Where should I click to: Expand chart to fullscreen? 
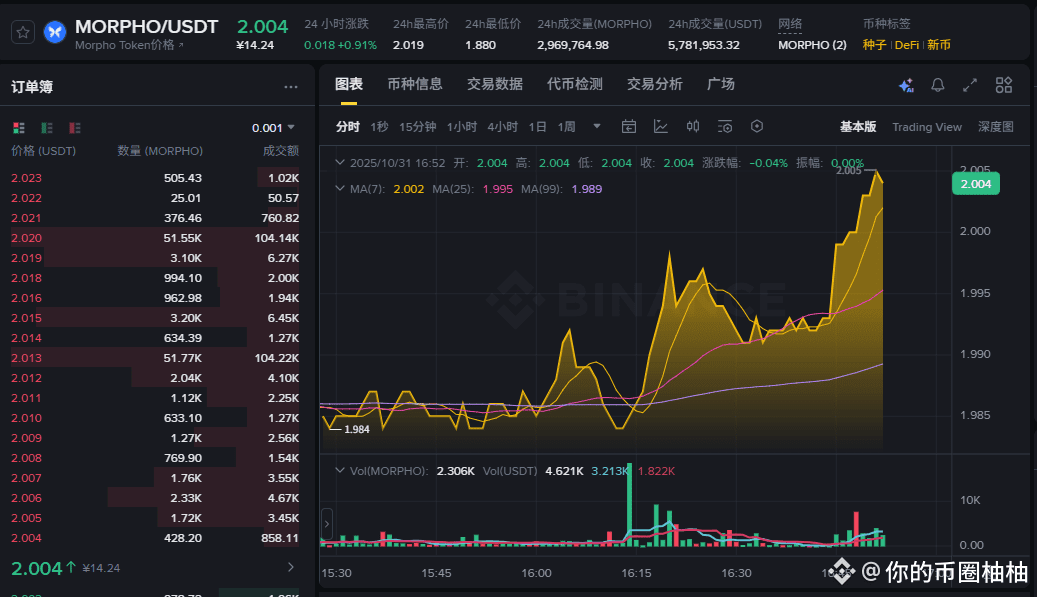click(970, 85)
